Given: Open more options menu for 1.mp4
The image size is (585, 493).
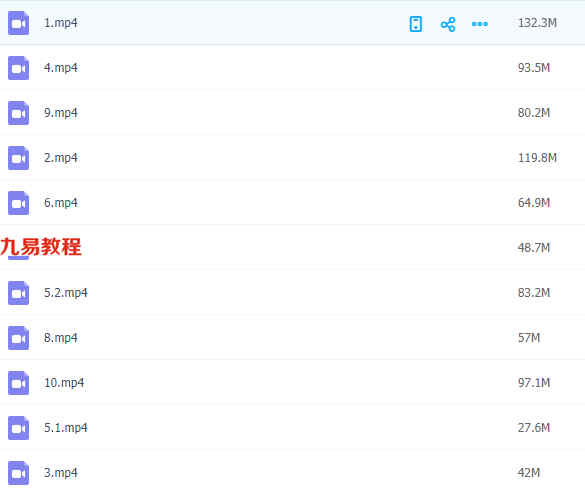Looking at the screenshot, I should click(x=479, y=24).
